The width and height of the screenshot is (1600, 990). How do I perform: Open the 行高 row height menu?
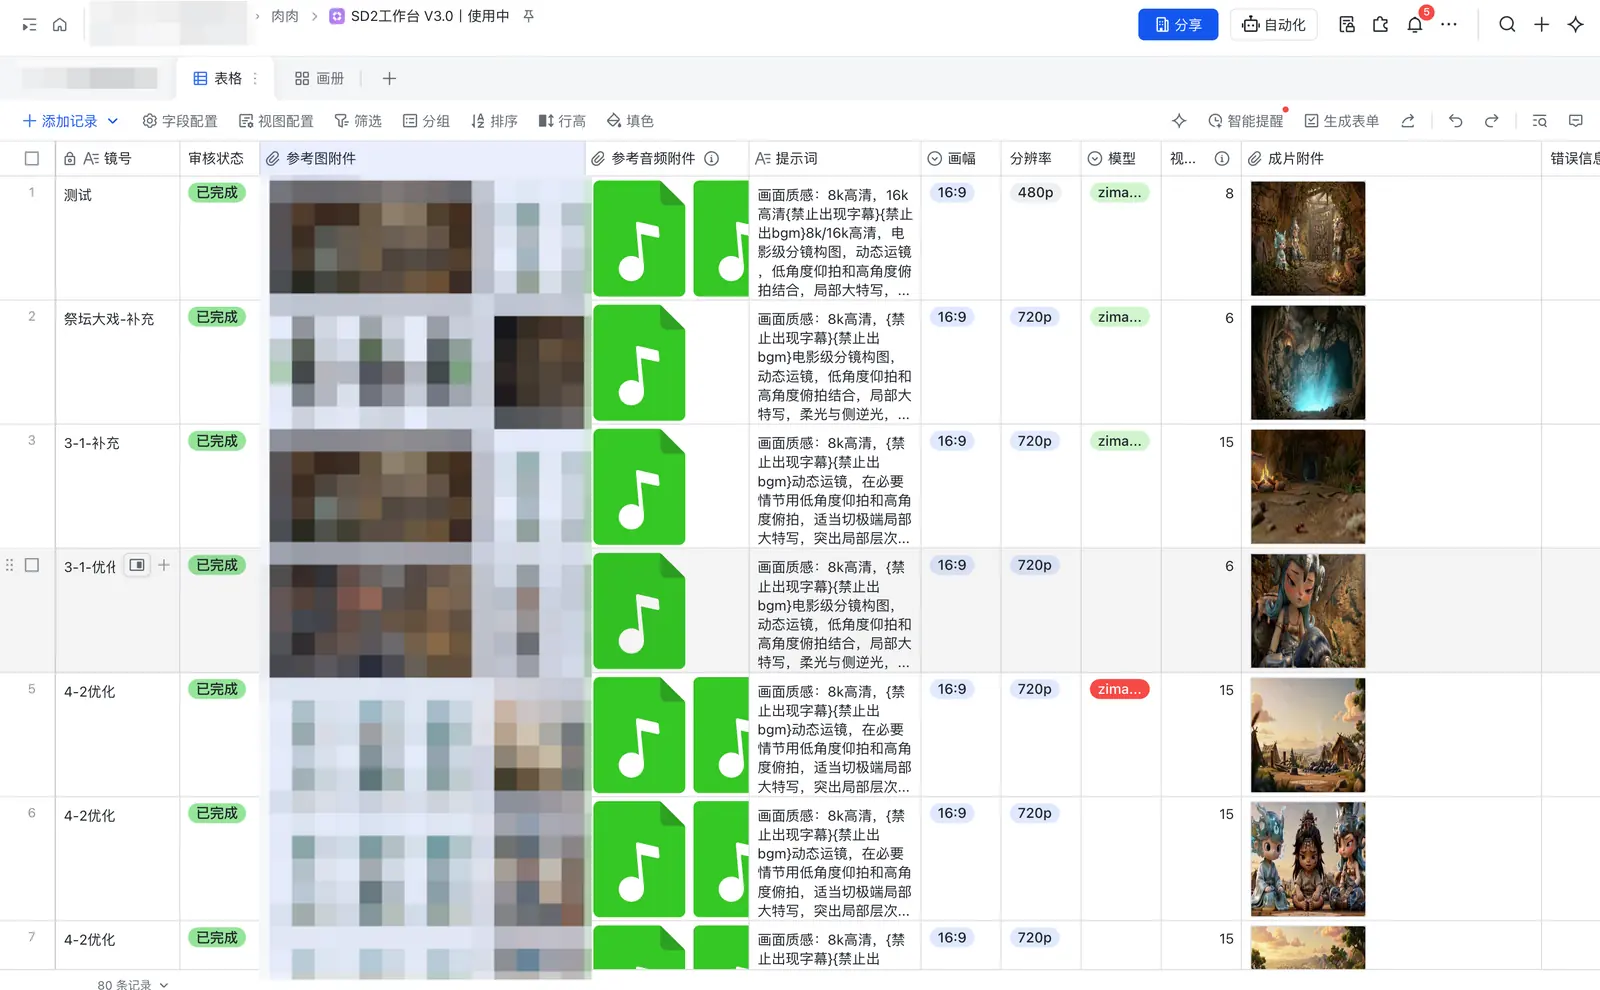click(562, 121)
